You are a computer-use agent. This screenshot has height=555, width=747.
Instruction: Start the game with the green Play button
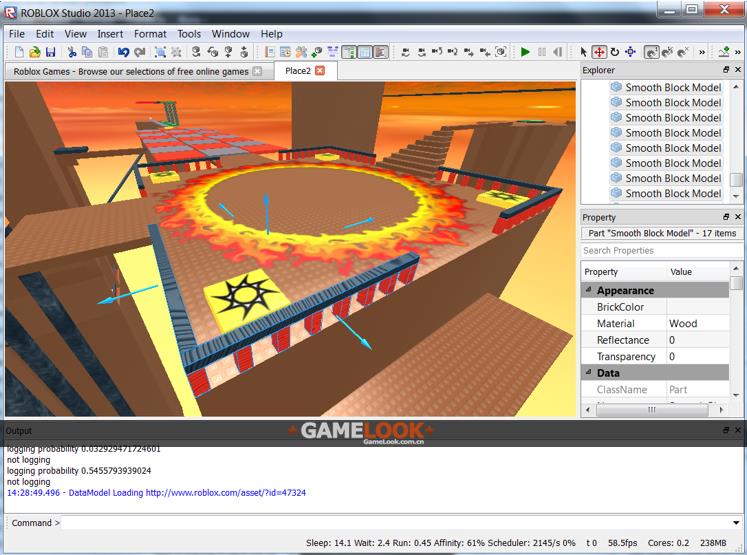click(x=525, y=52)
